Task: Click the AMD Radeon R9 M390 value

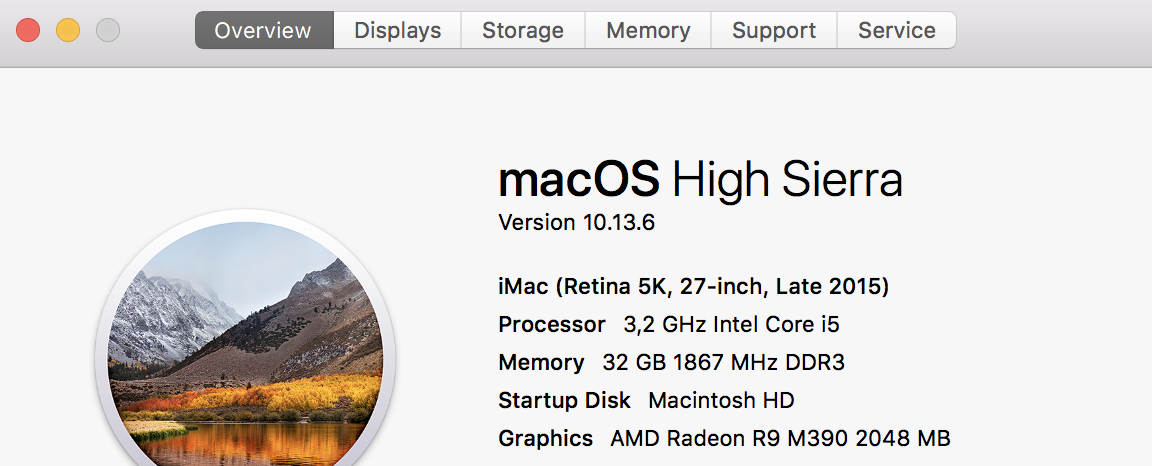Action: [x=780, y=439]
